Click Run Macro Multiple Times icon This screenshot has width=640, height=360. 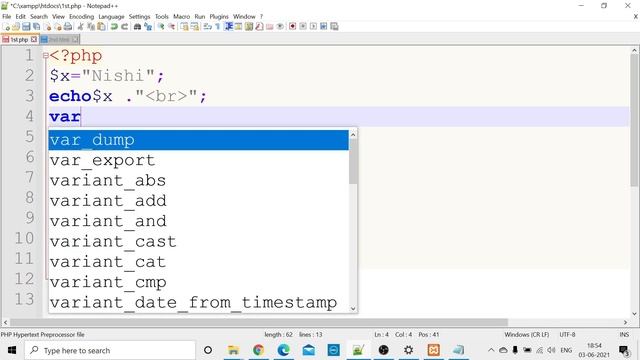pos(324,27)
